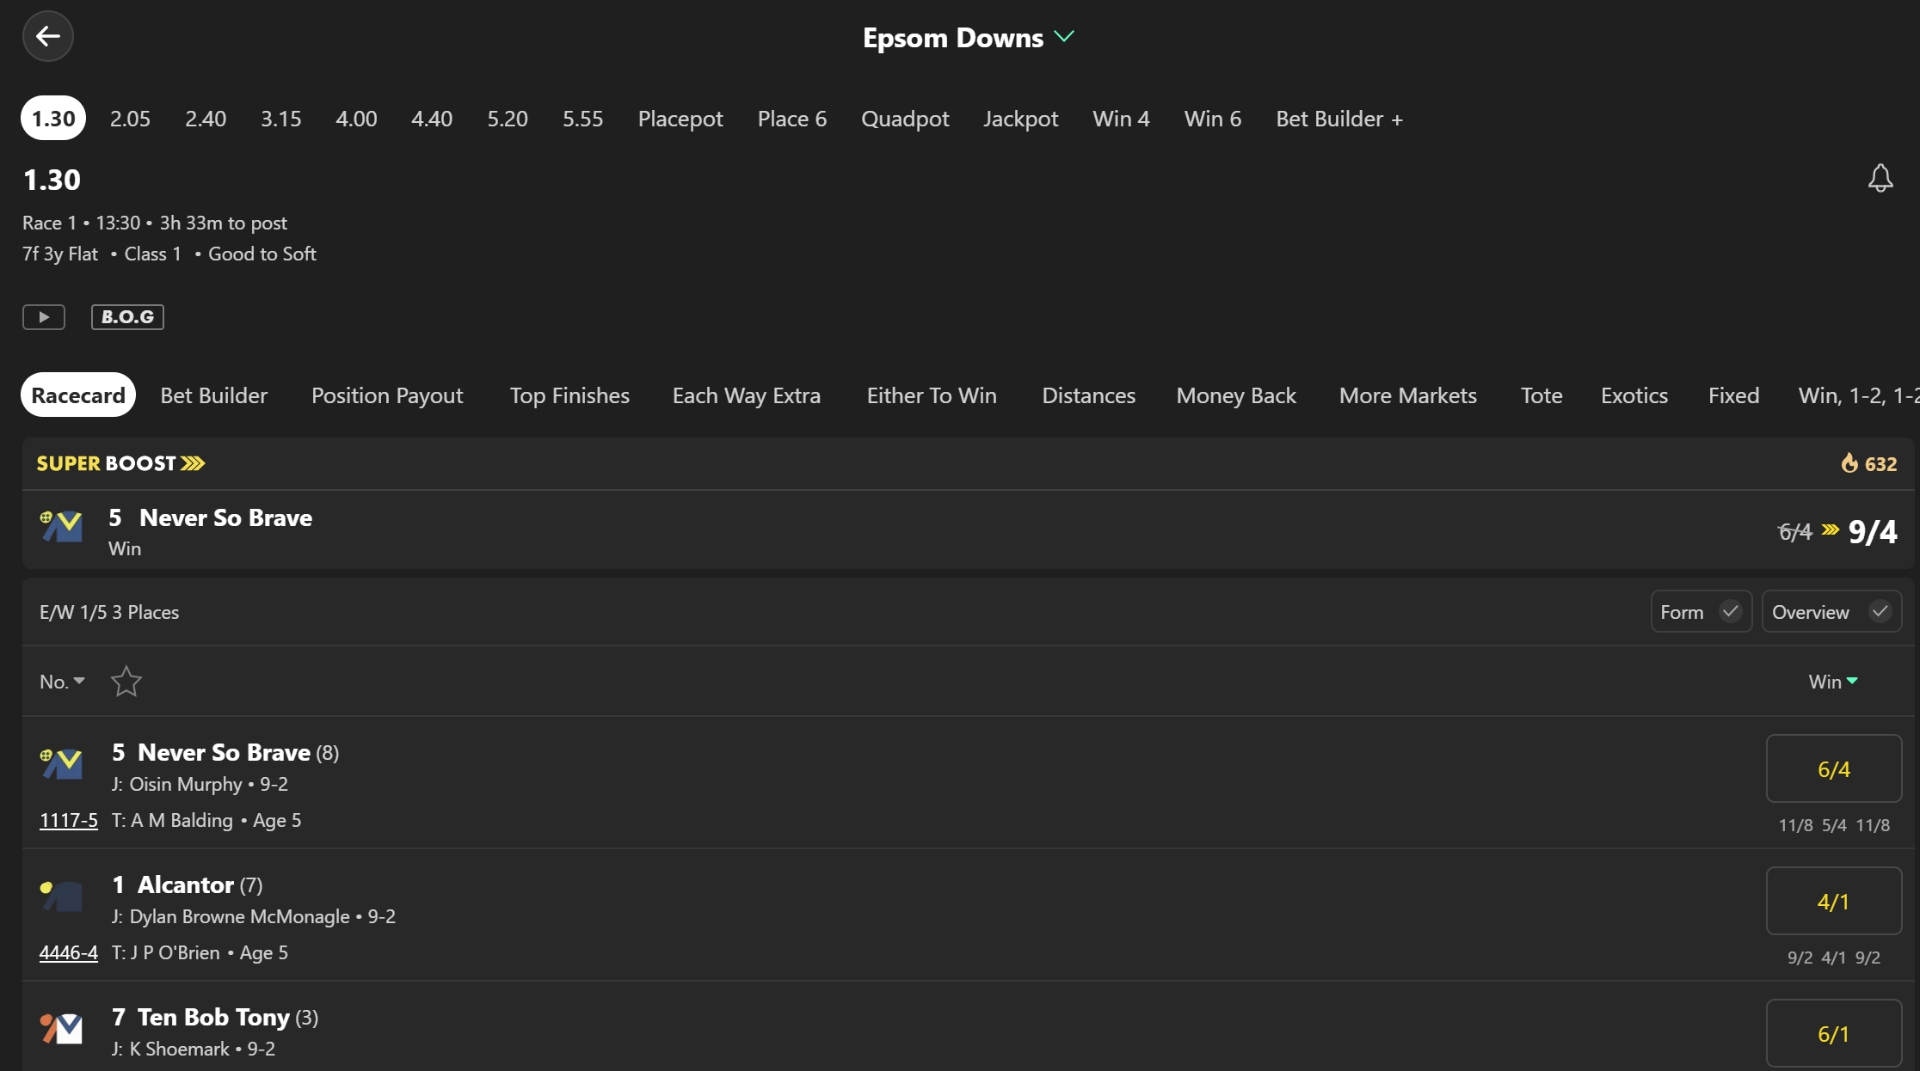Switch to Position Payout tab
The image size is (1920, 1071).
coord(387,395)
